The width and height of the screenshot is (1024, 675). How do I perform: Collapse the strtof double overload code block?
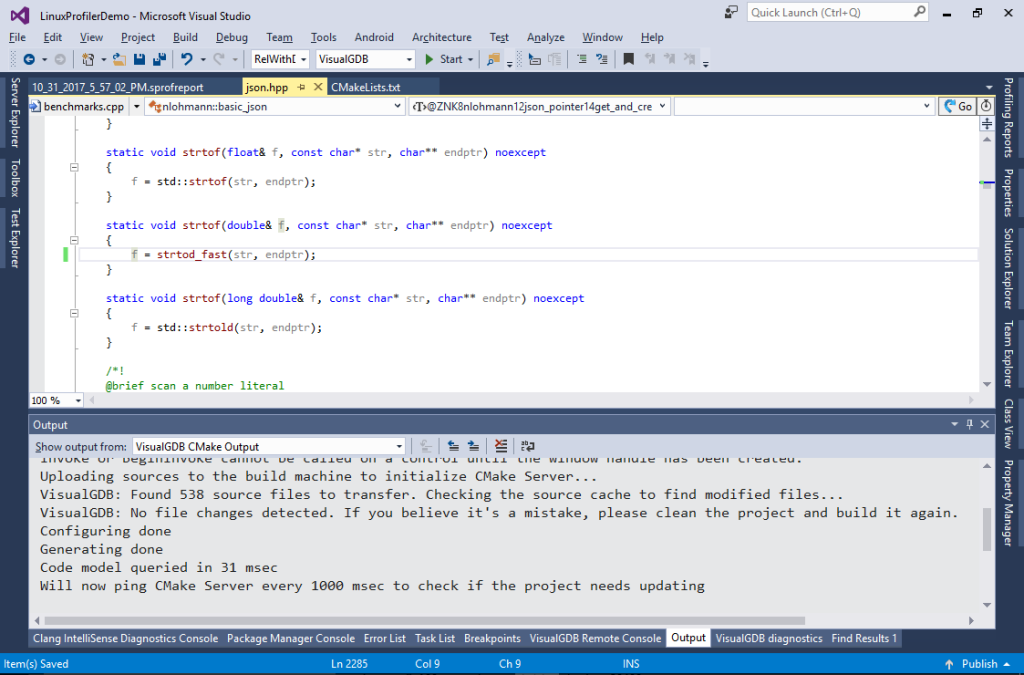(74, 239)
